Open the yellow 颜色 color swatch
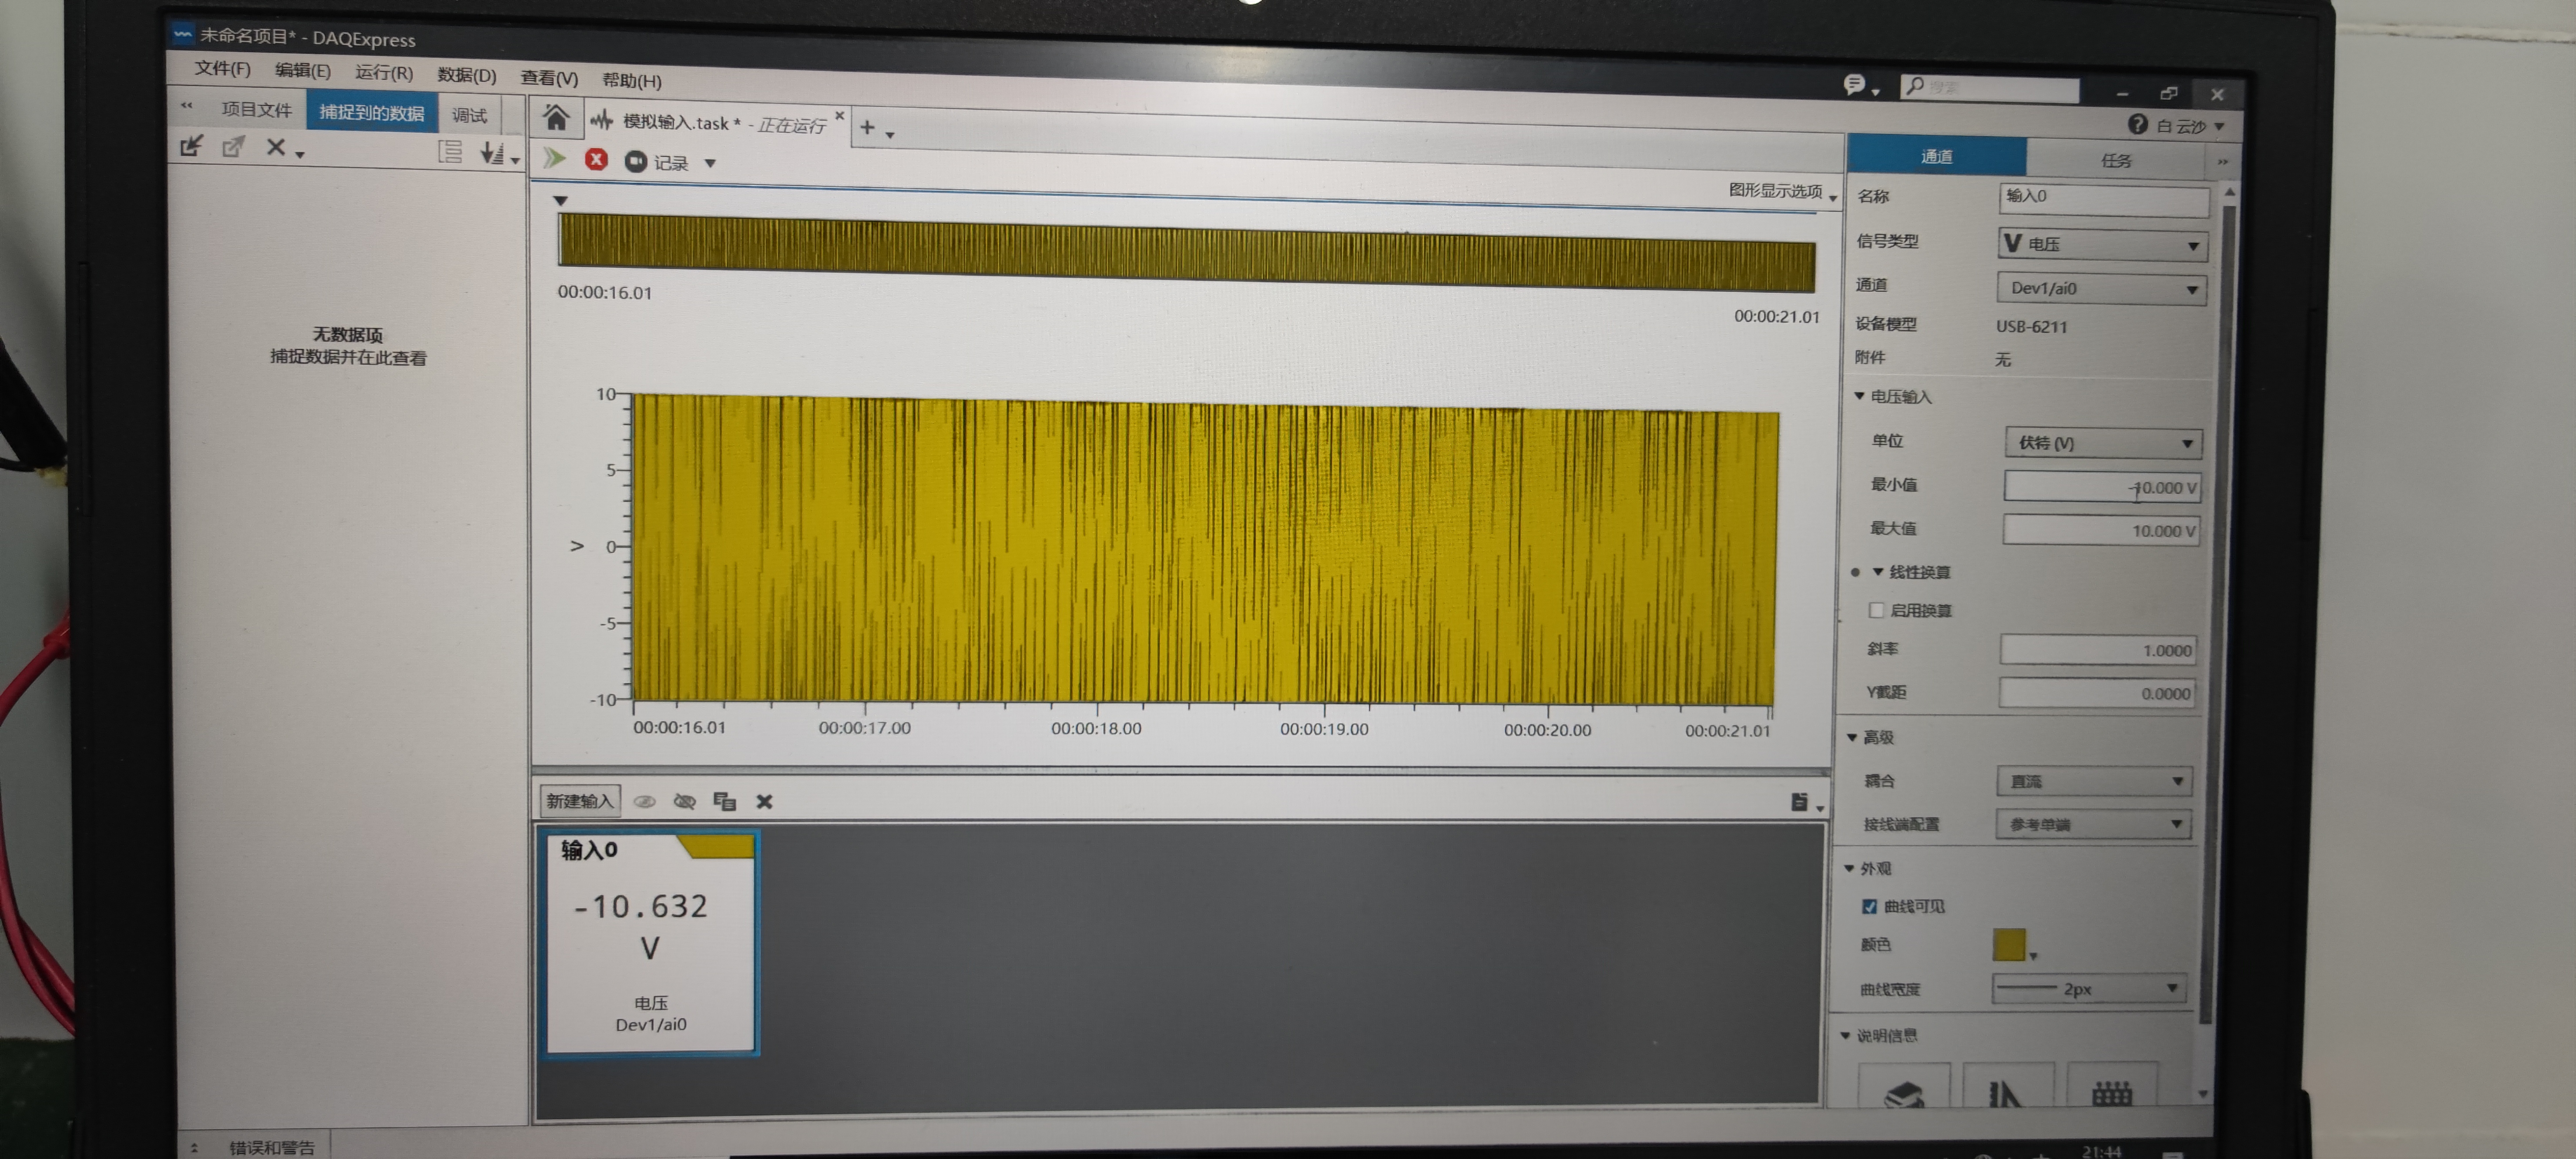Screen dimensions: 2576x1159 [2009, 945]
